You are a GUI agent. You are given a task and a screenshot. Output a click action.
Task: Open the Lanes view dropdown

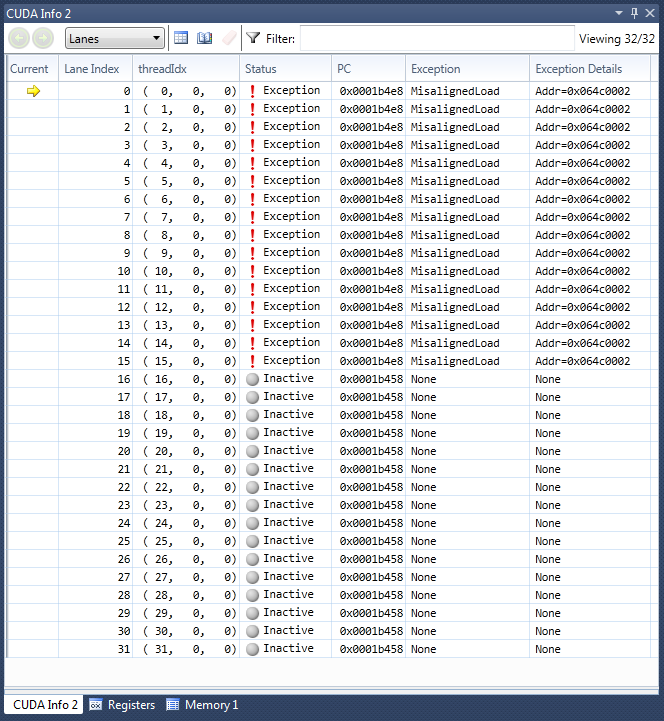[115, 38]
